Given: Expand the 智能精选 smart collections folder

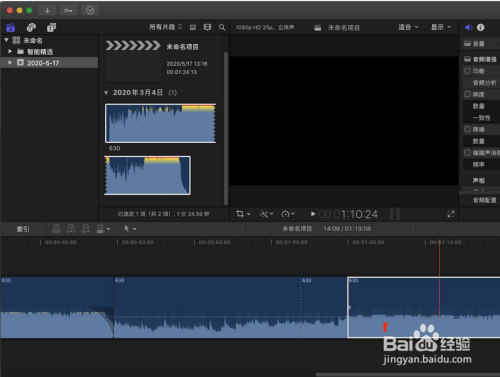Looking at the screenshot, I should 10,51.
